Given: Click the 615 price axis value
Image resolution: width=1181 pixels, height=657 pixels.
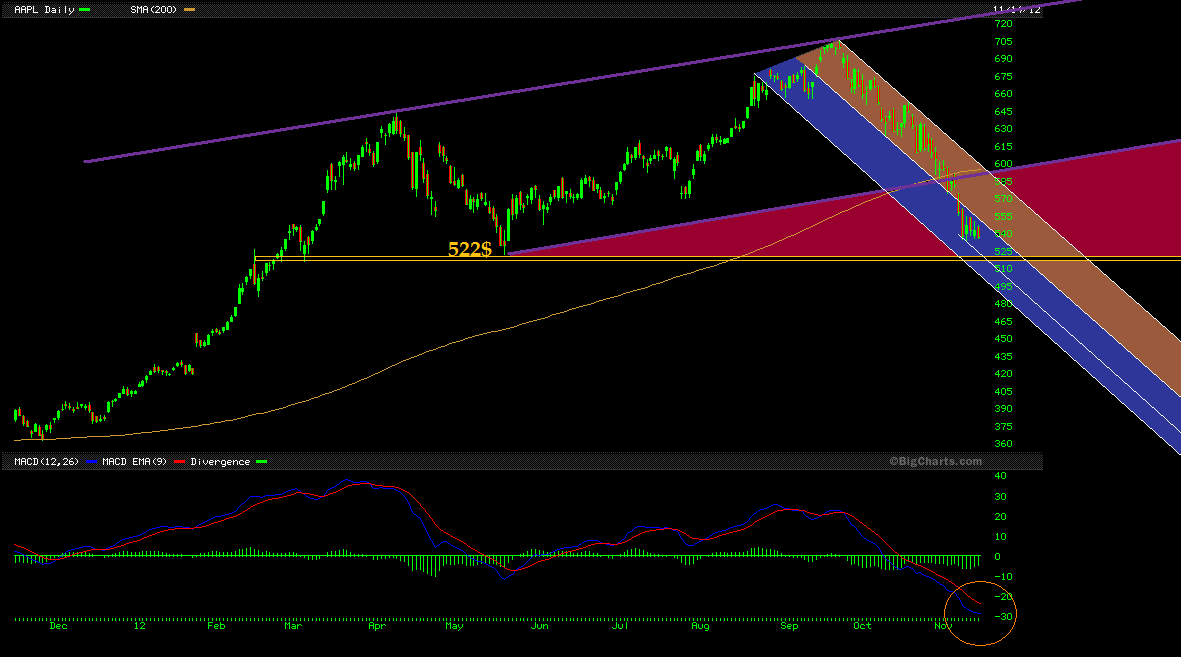Looking at the screenshot, I should click(x=1003, y=147).
